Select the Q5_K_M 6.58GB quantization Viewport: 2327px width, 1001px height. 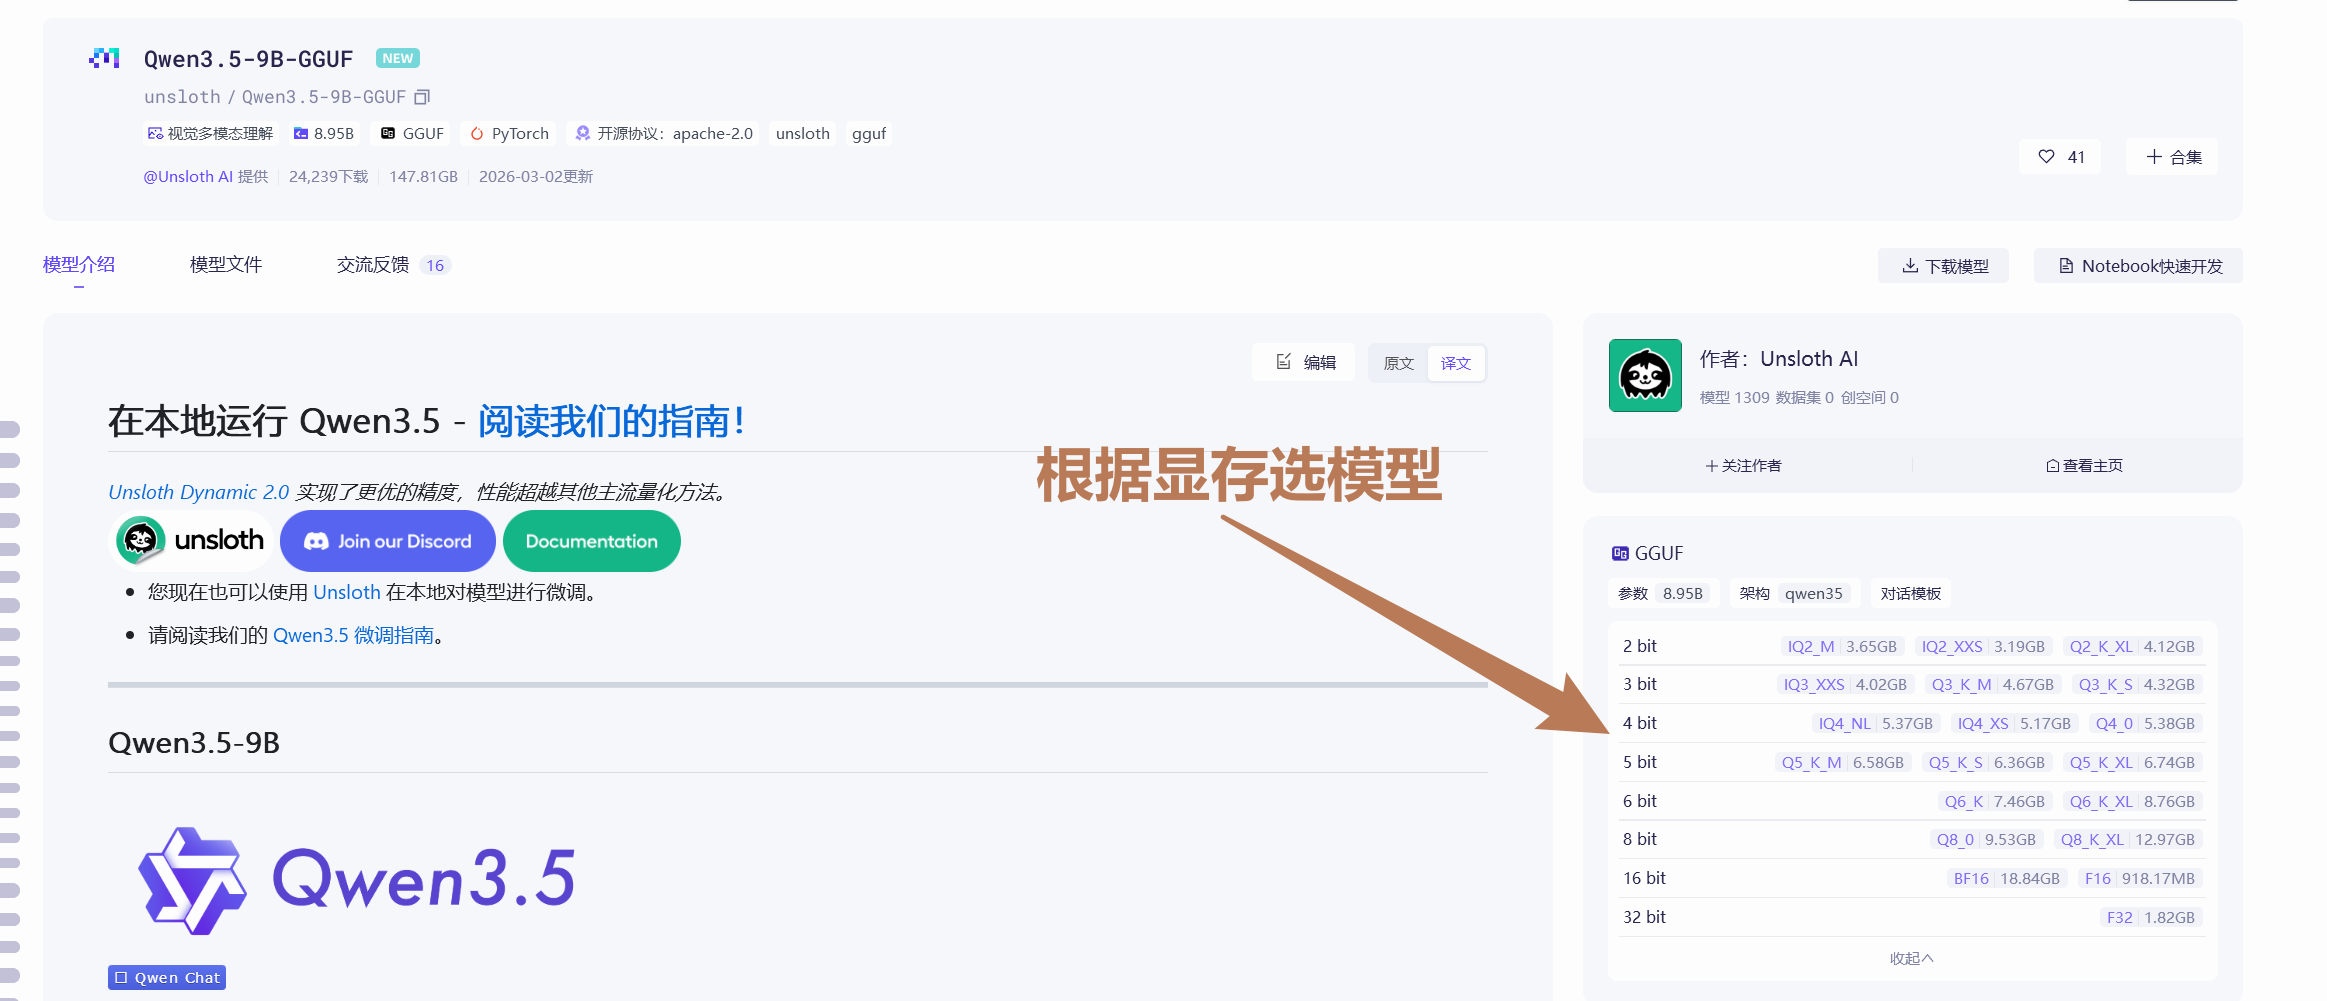tap(1843, 763)
